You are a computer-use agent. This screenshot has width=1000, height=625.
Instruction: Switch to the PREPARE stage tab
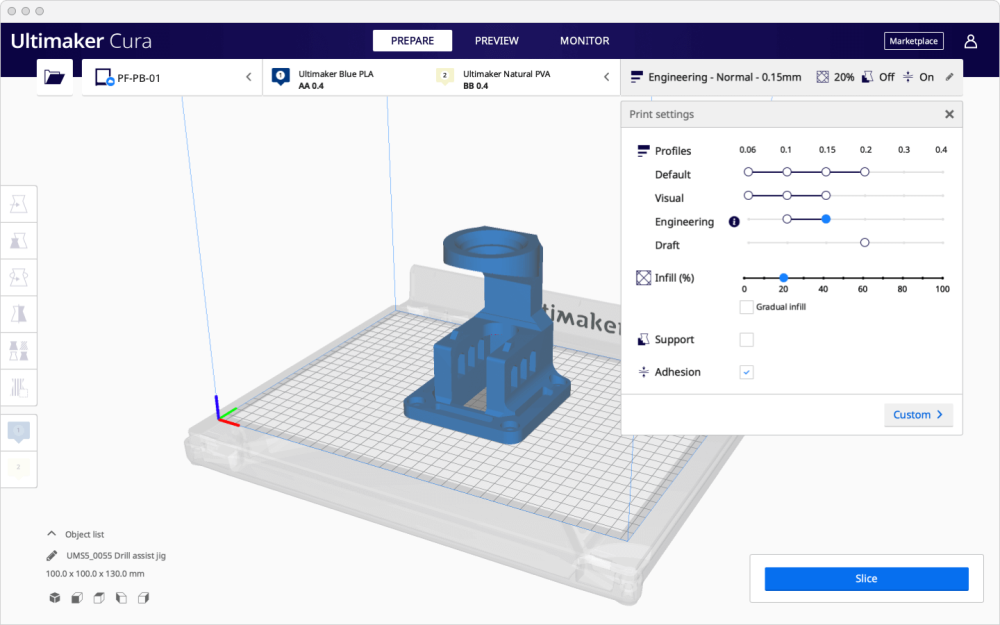coord(412,41)
